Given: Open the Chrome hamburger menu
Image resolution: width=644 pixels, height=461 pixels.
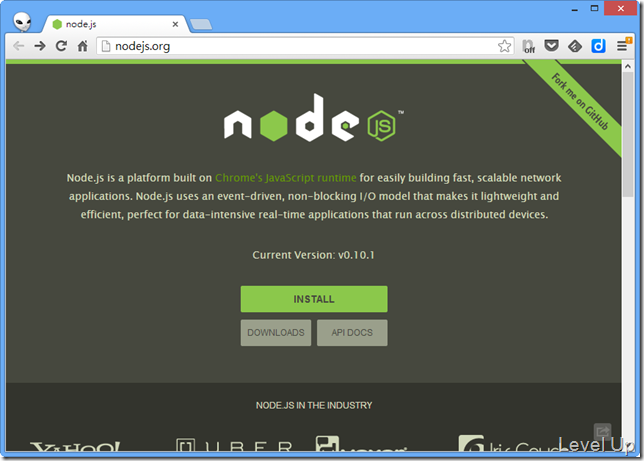Looking at the screenshot, I should (622, 46).
